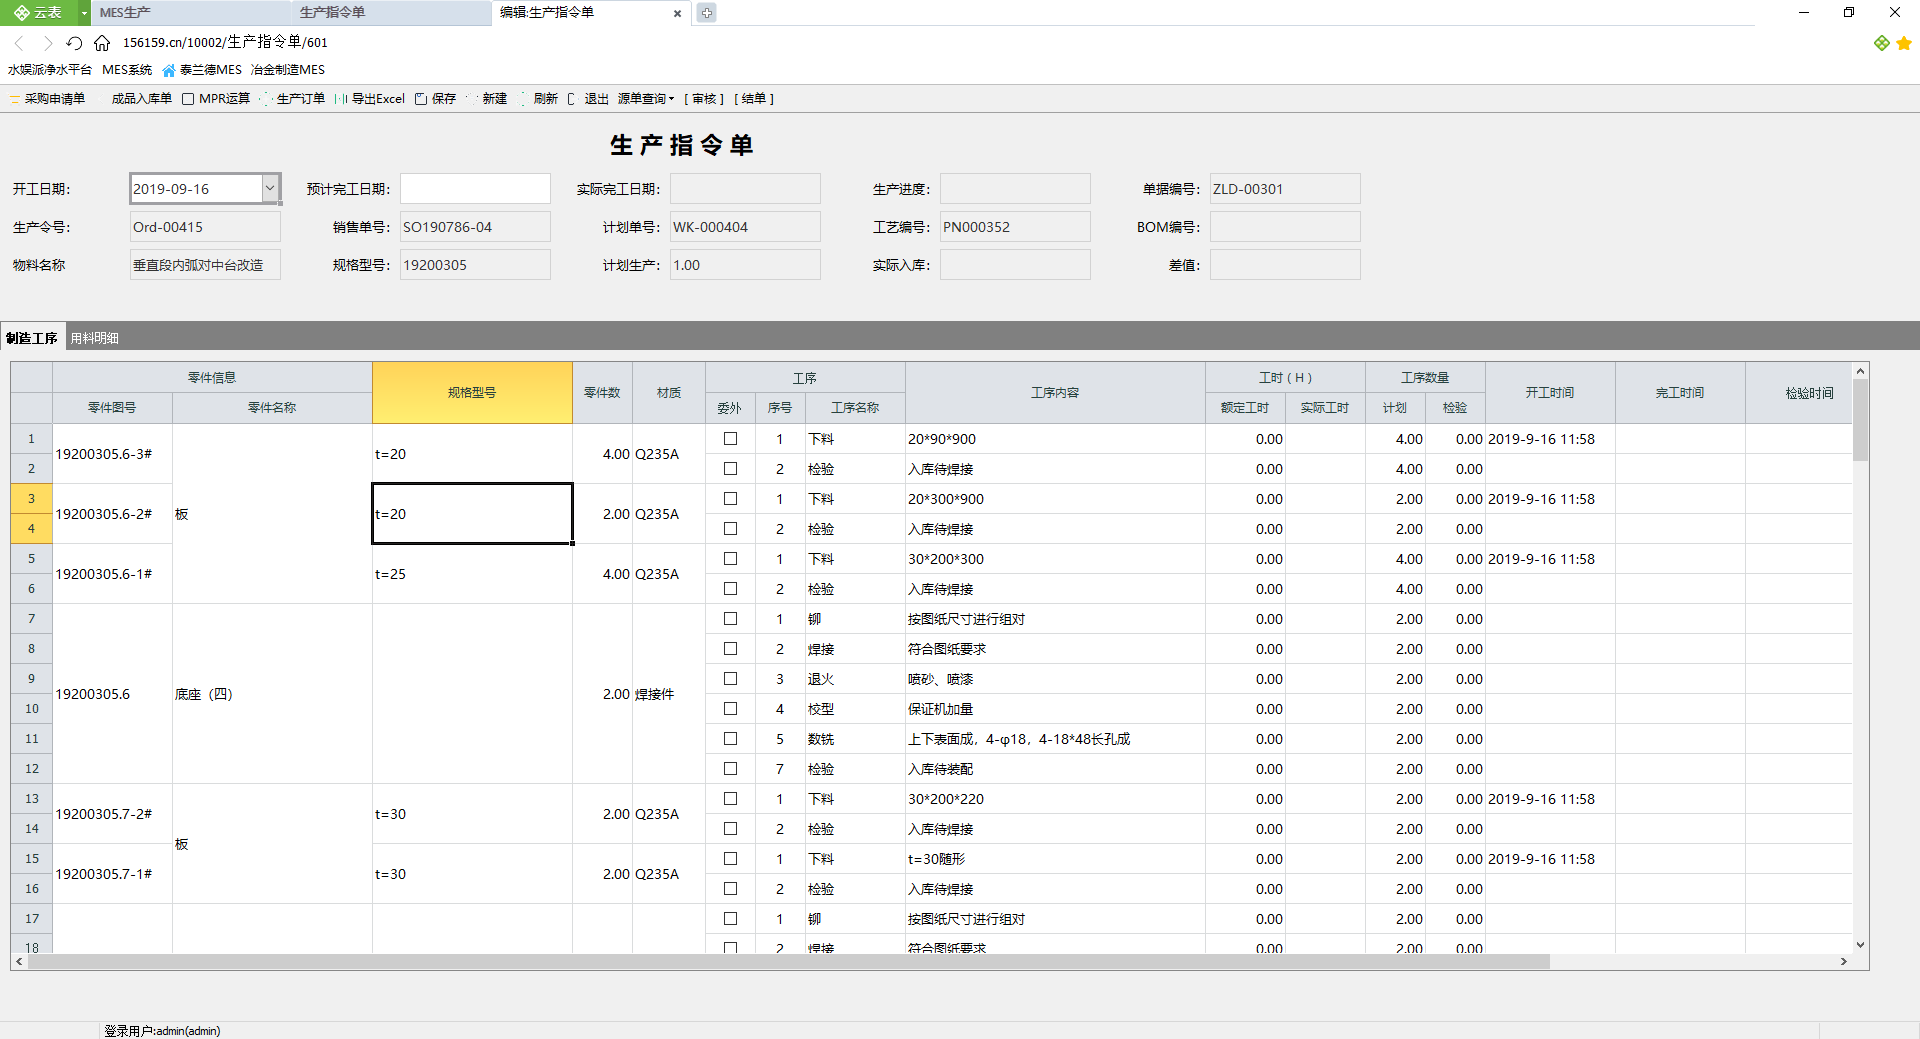Image resolution: width=1920 pixels, height=1039 pixels.
Task: Select row header number 10
Action: pyautogui.click(x=32, y=709)
